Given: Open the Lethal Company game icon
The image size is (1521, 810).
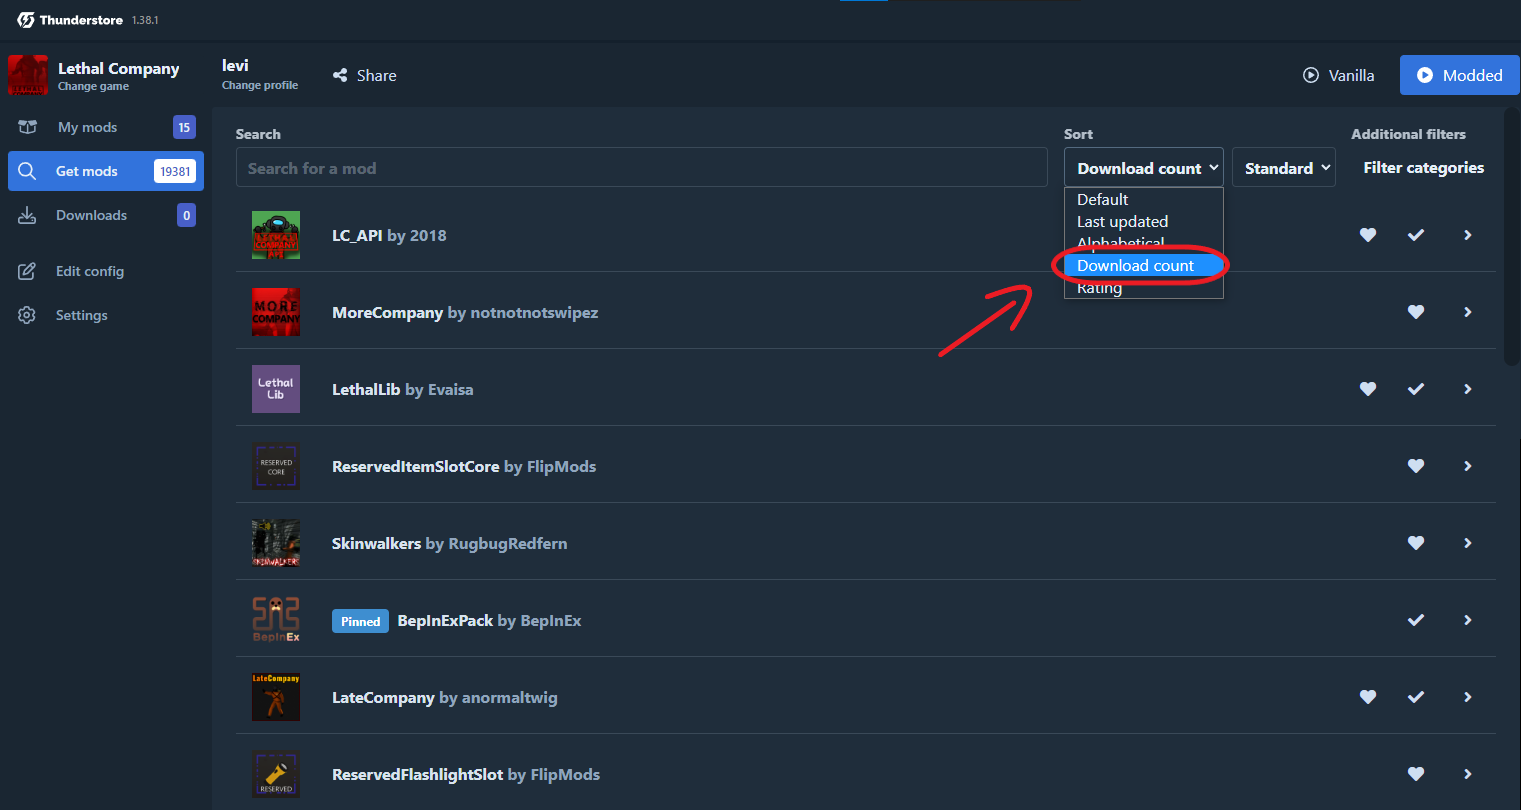Looking at the screenshot, I should click(28, 75).
